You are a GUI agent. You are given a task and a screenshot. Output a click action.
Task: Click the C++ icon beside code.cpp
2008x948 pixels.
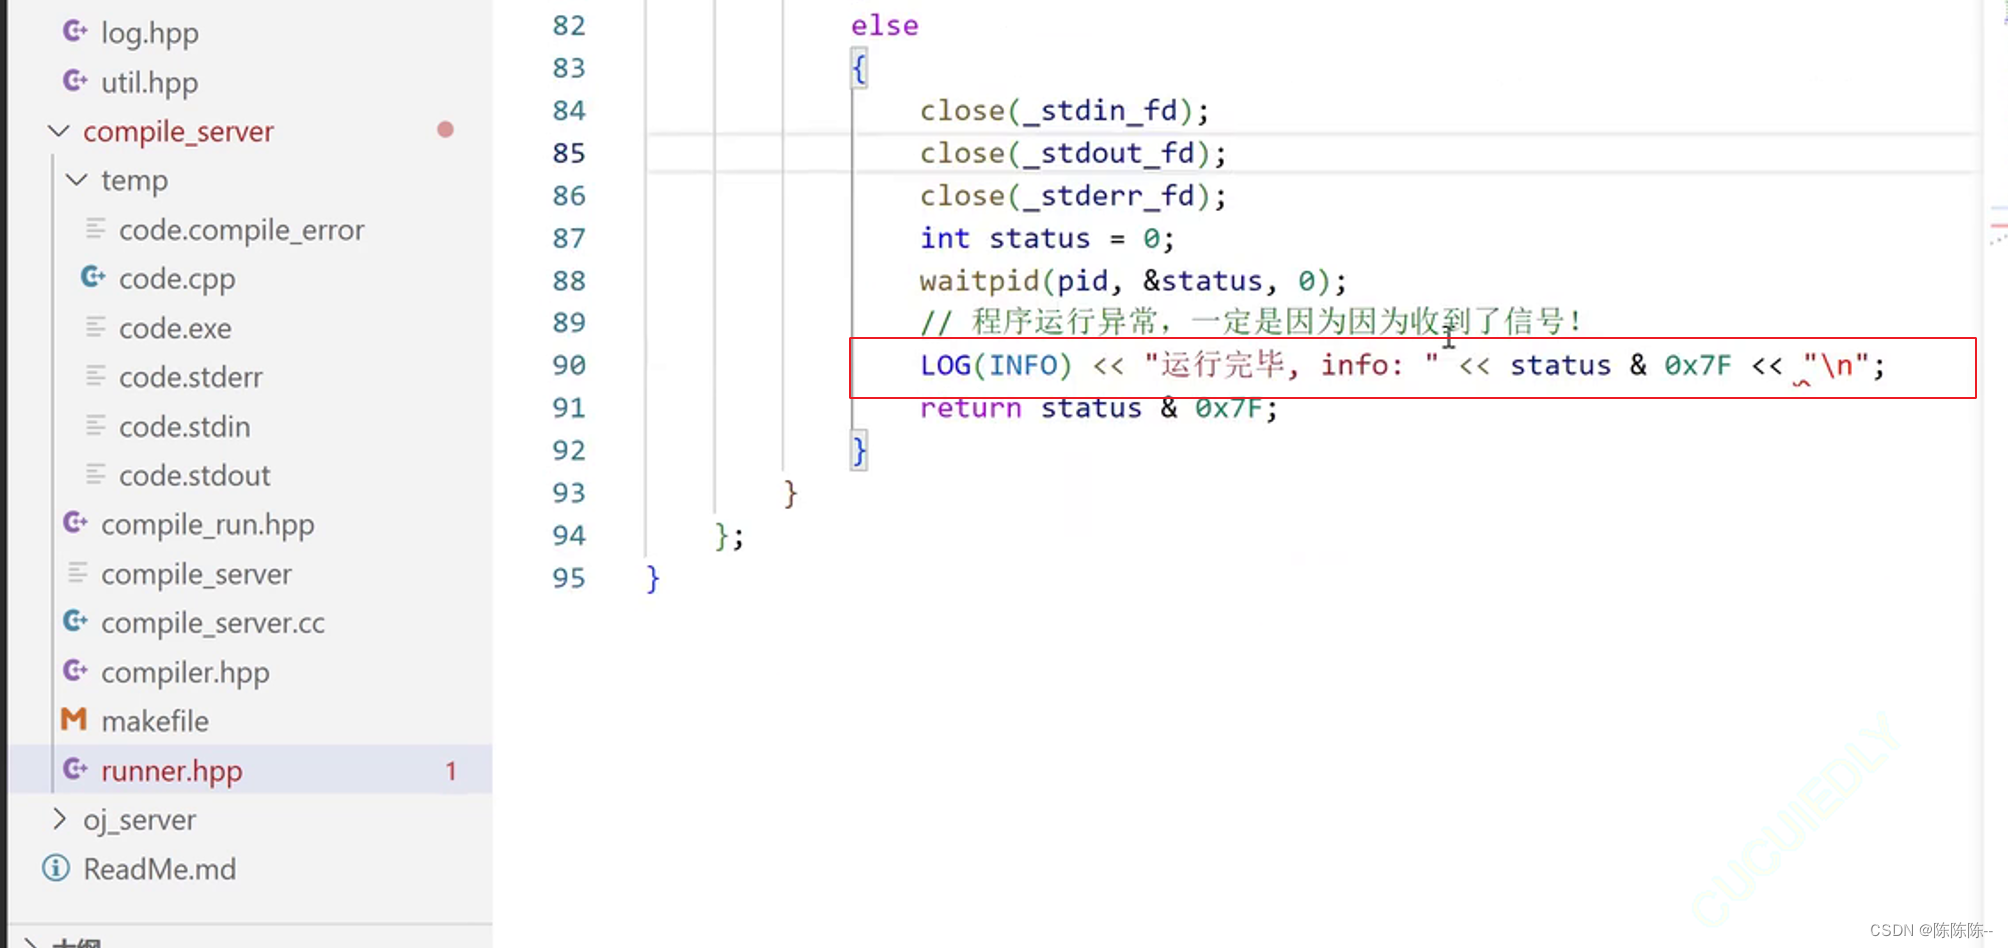click(x=93, y=277)
